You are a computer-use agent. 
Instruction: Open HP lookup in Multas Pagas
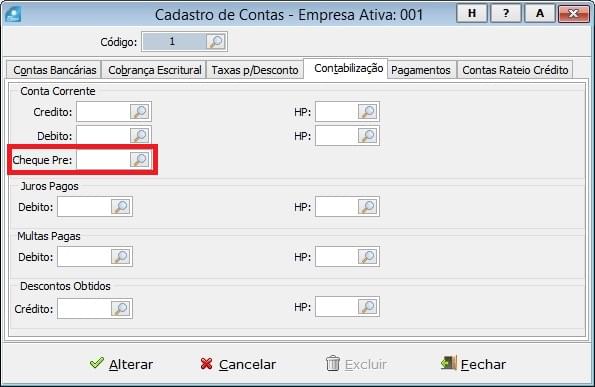pyautogui.click(x=368, y=257)
